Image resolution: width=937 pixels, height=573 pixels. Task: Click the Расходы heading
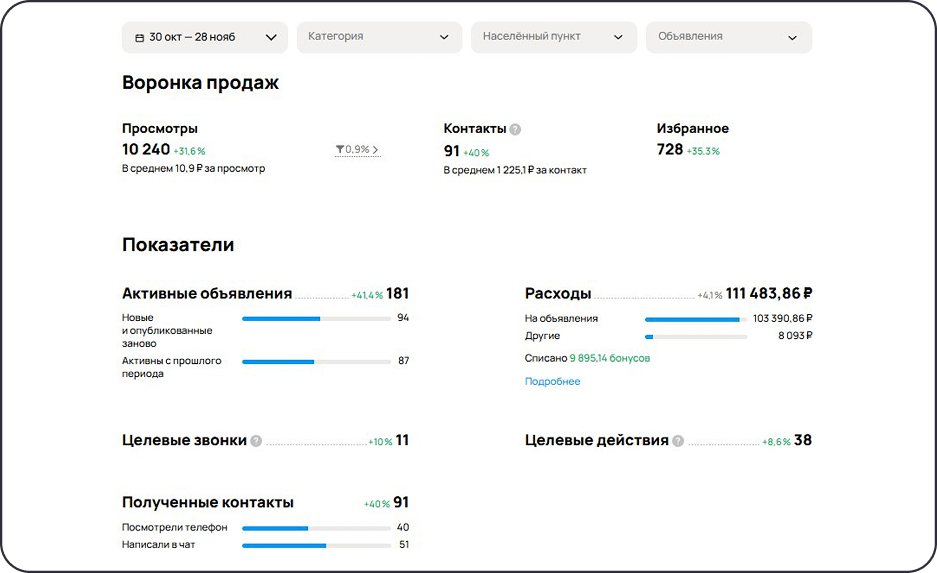[x=558, y=294]
